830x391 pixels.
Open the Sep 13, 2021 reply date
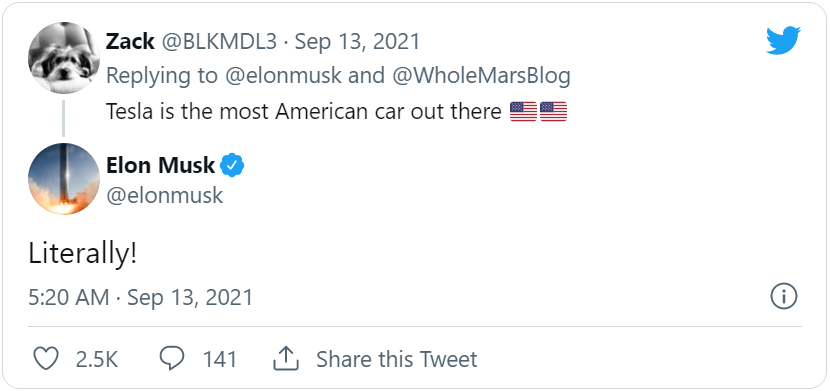357,41
